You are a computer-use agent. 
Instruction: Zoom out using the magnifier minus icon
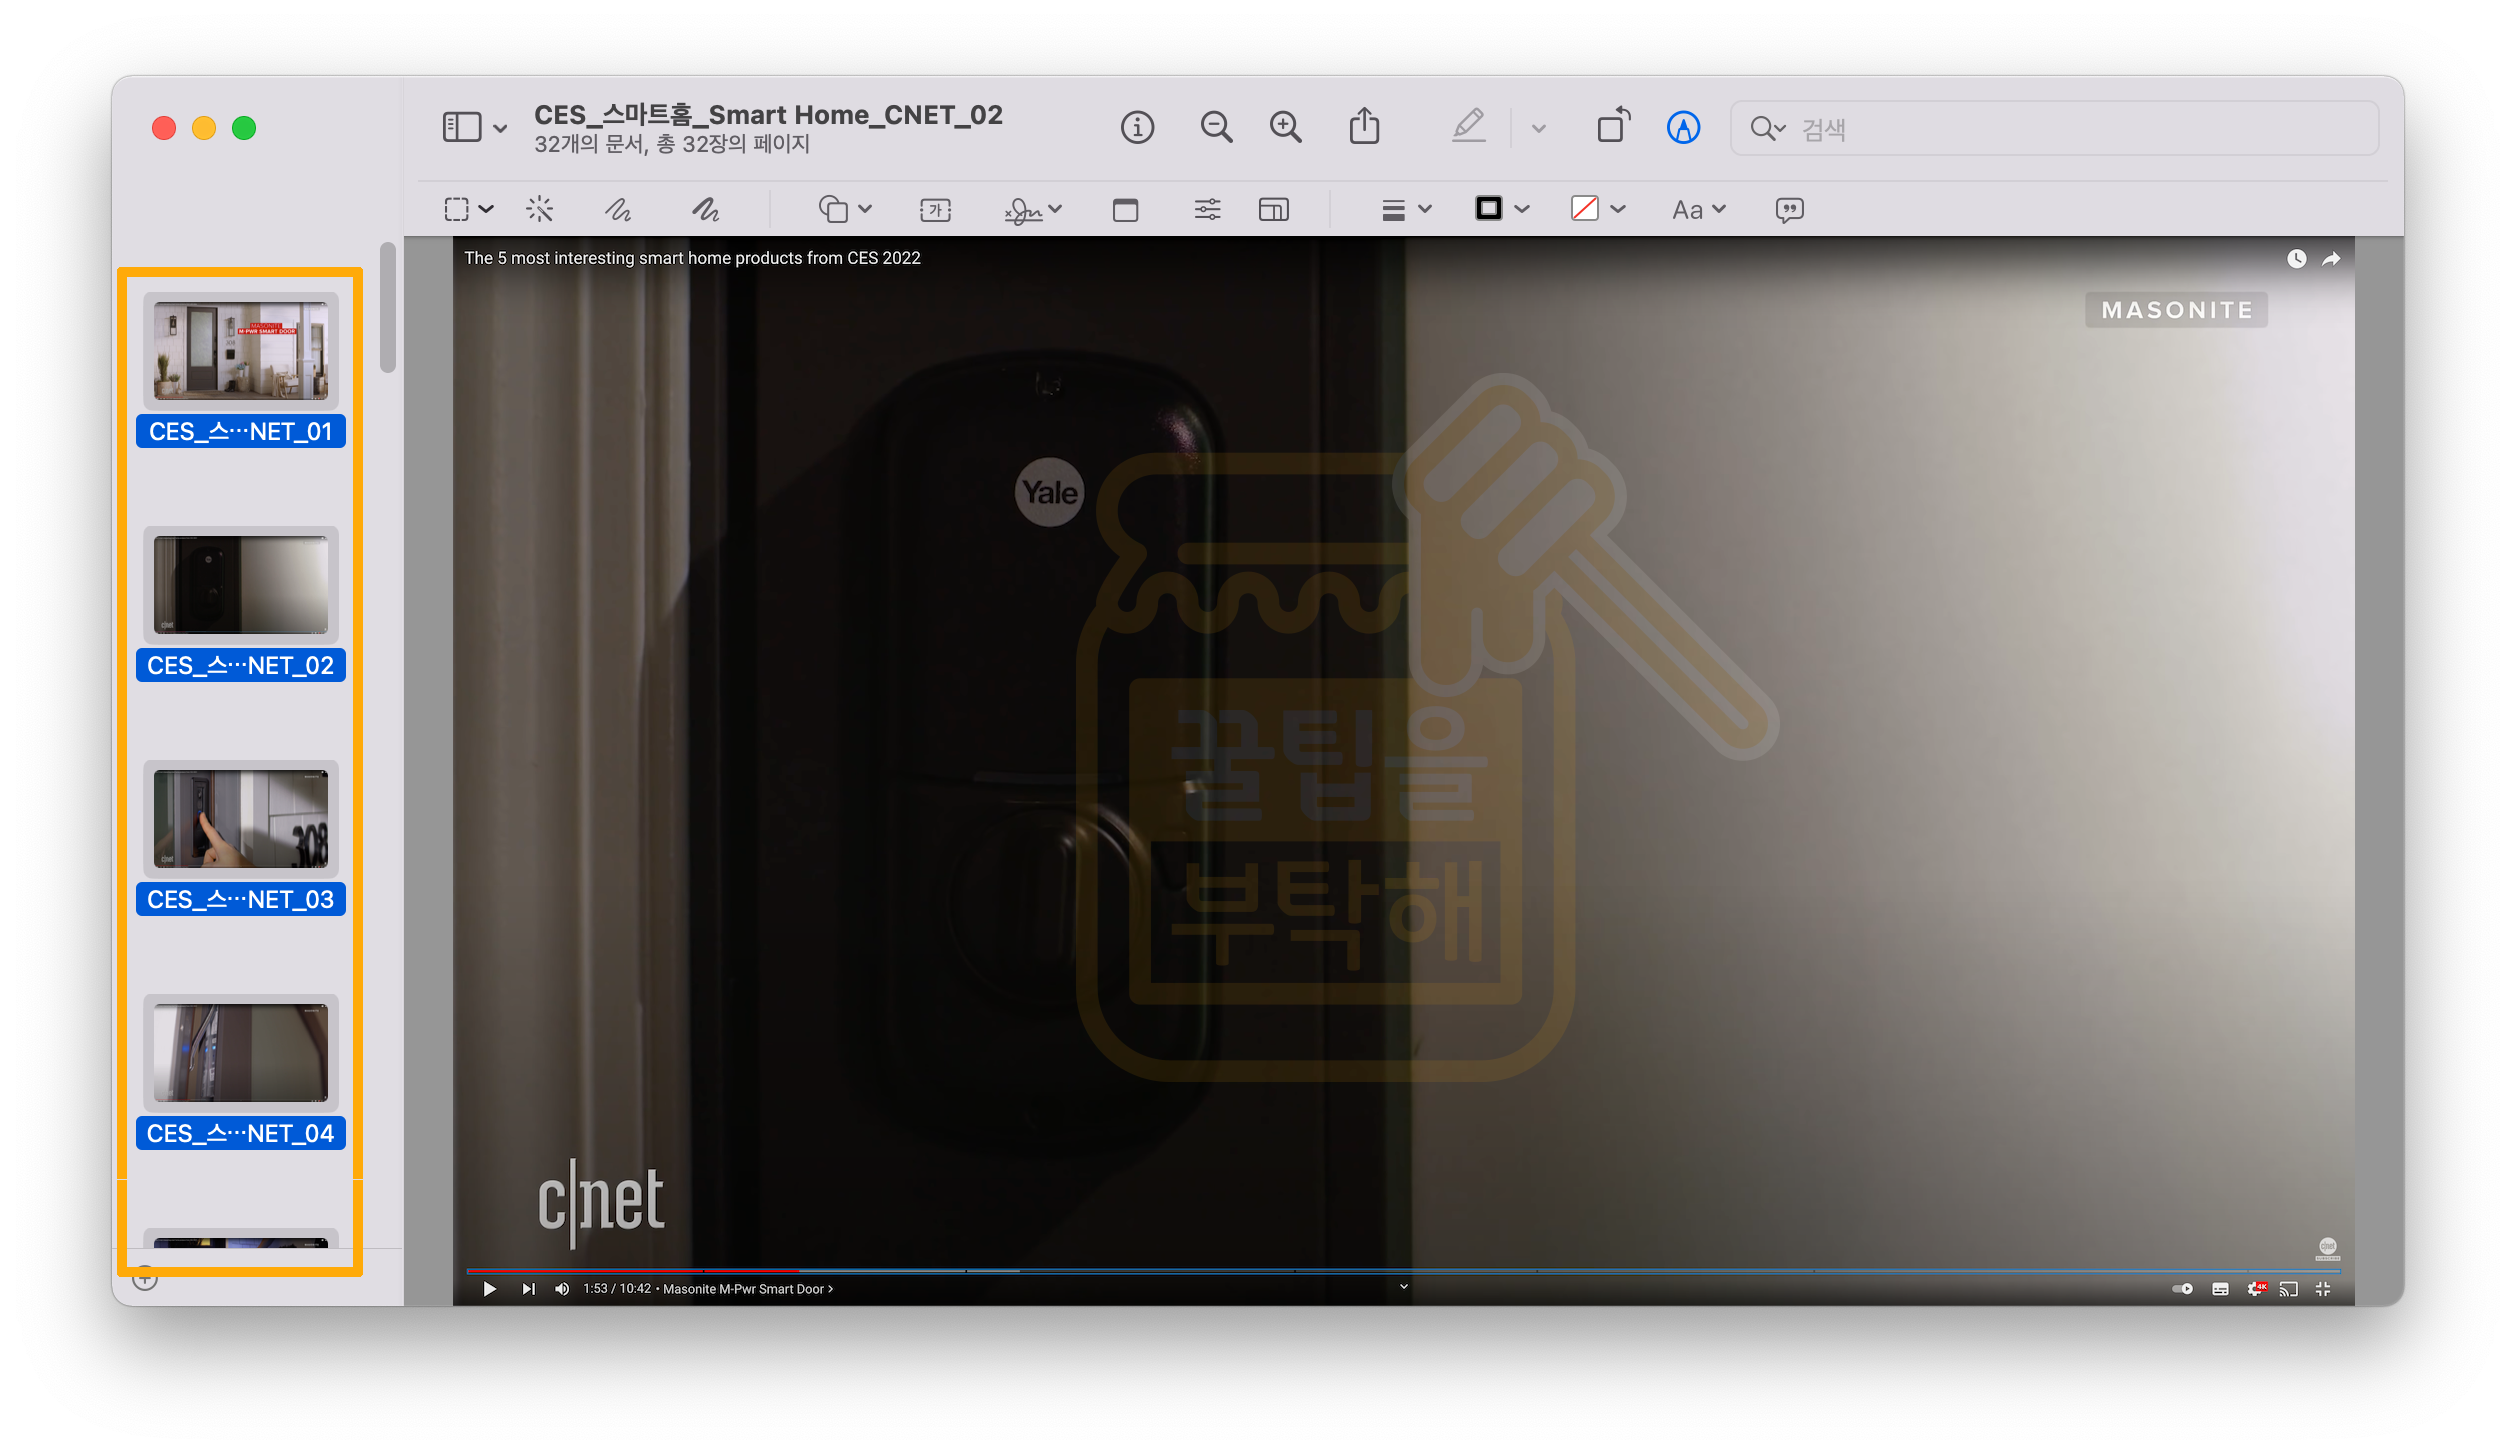tap(1216, 128)
